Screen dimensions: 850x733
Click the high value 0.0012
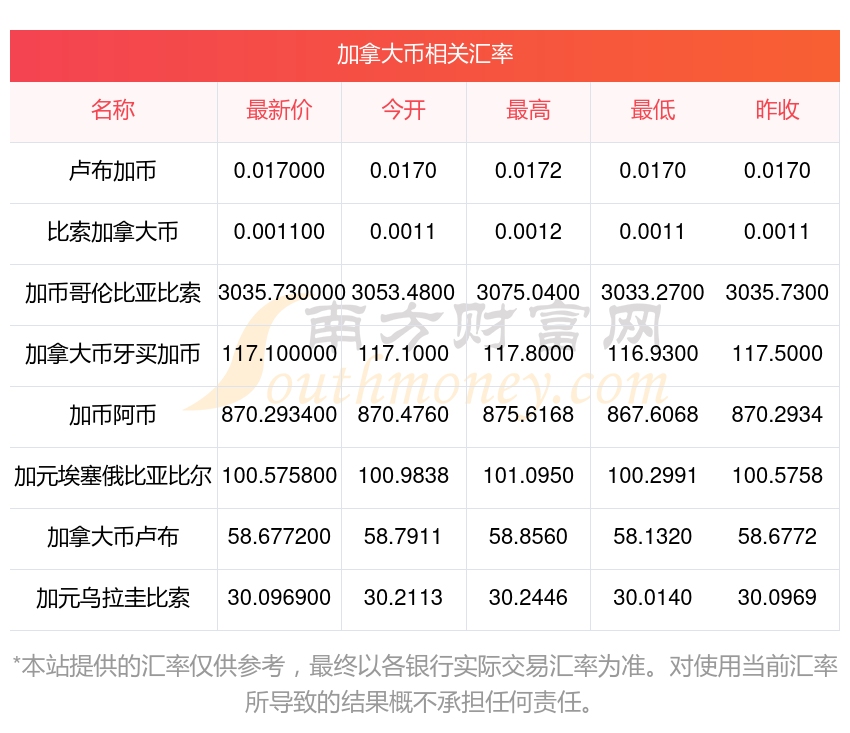tap(528, 232)
